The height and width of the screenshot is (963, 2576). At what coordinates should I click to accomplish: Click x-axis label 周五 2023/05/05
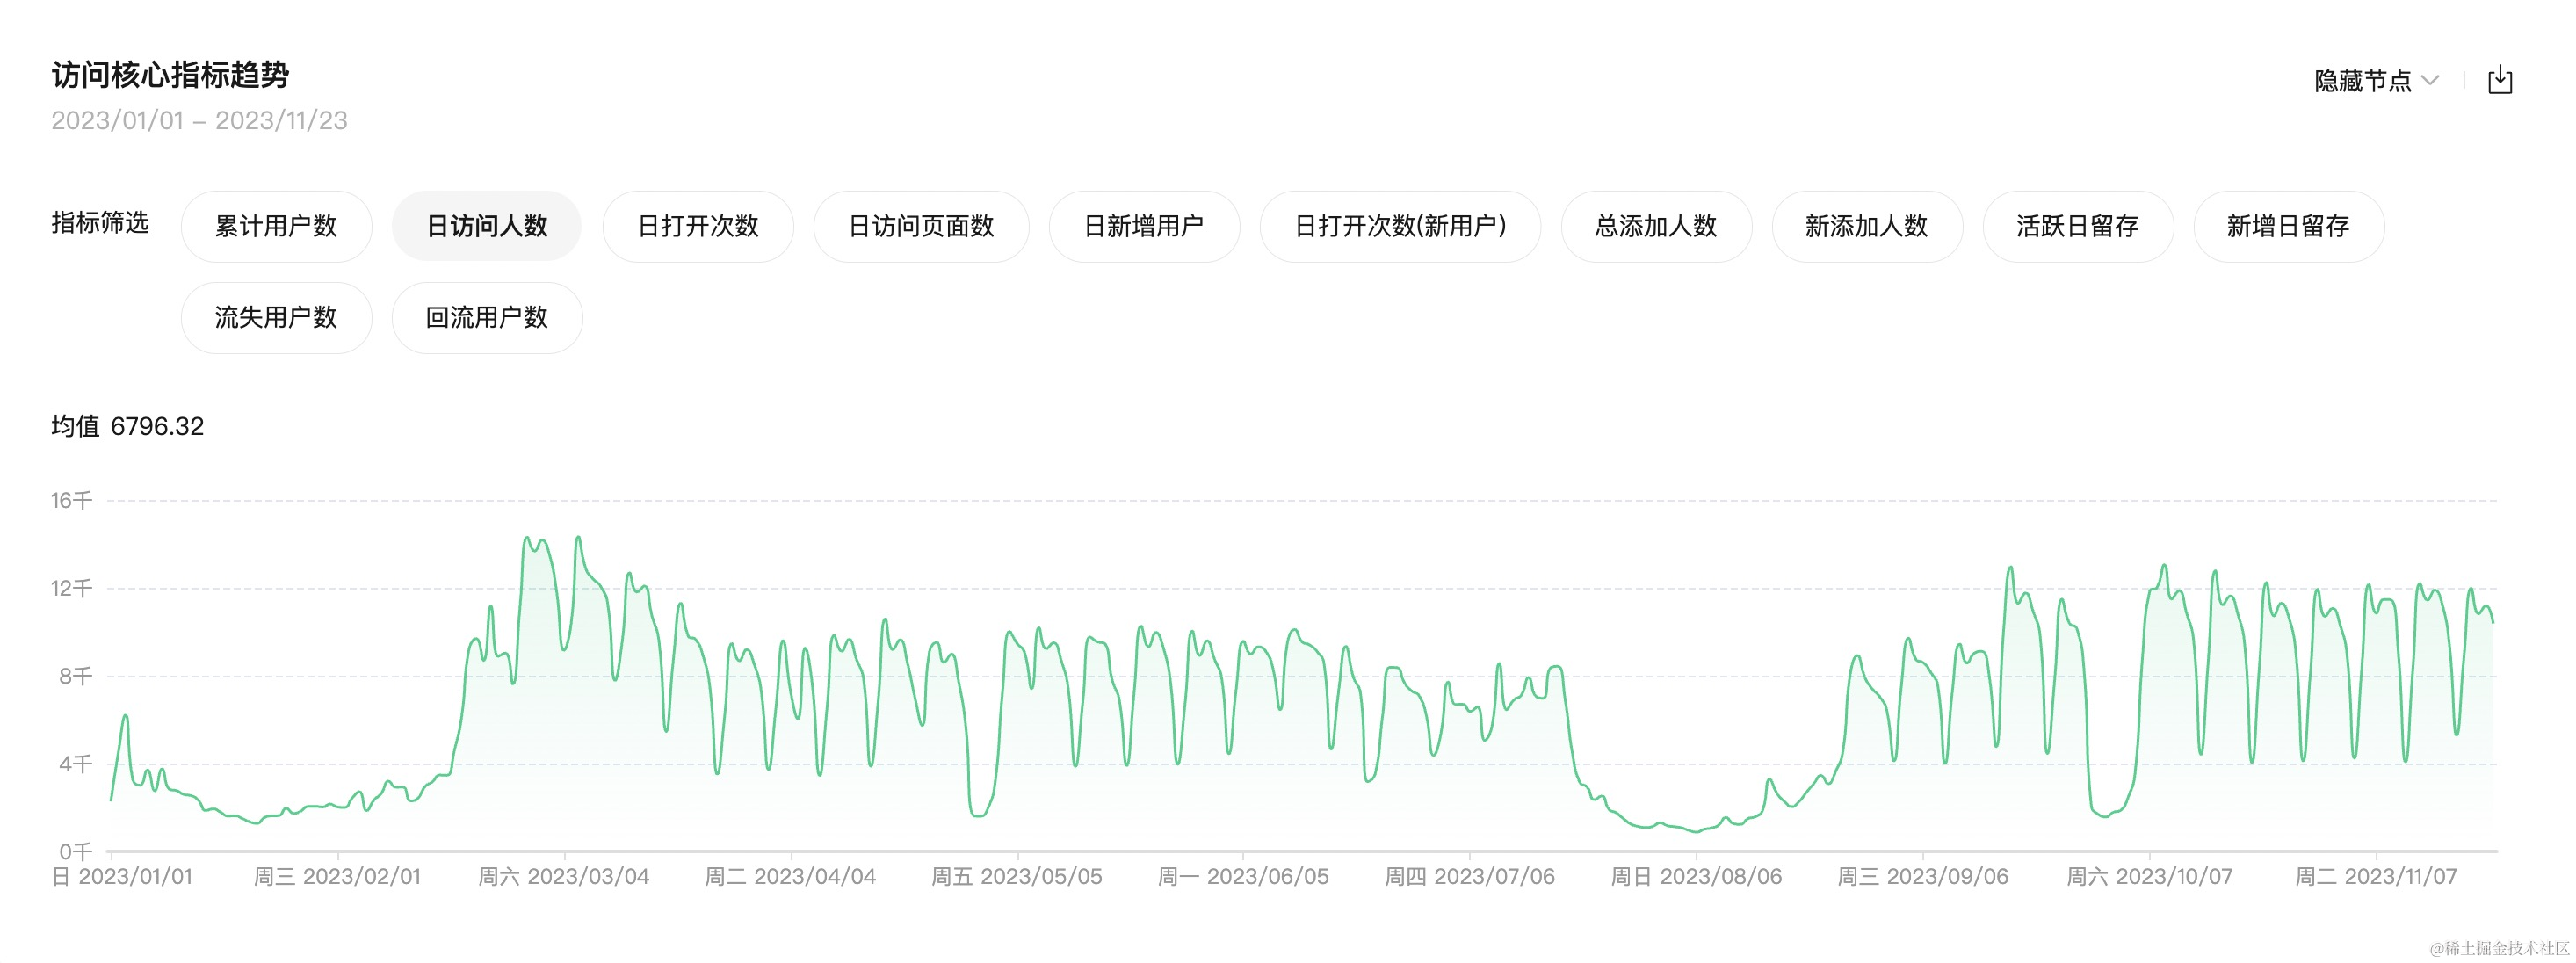tap(1017, 877)
